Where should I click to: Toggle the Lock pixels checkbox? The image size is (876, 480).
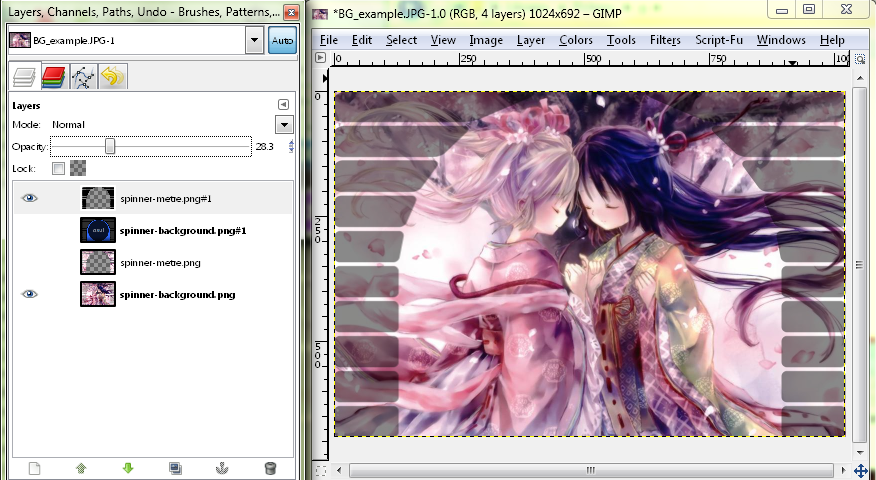(x=58, y=168)
